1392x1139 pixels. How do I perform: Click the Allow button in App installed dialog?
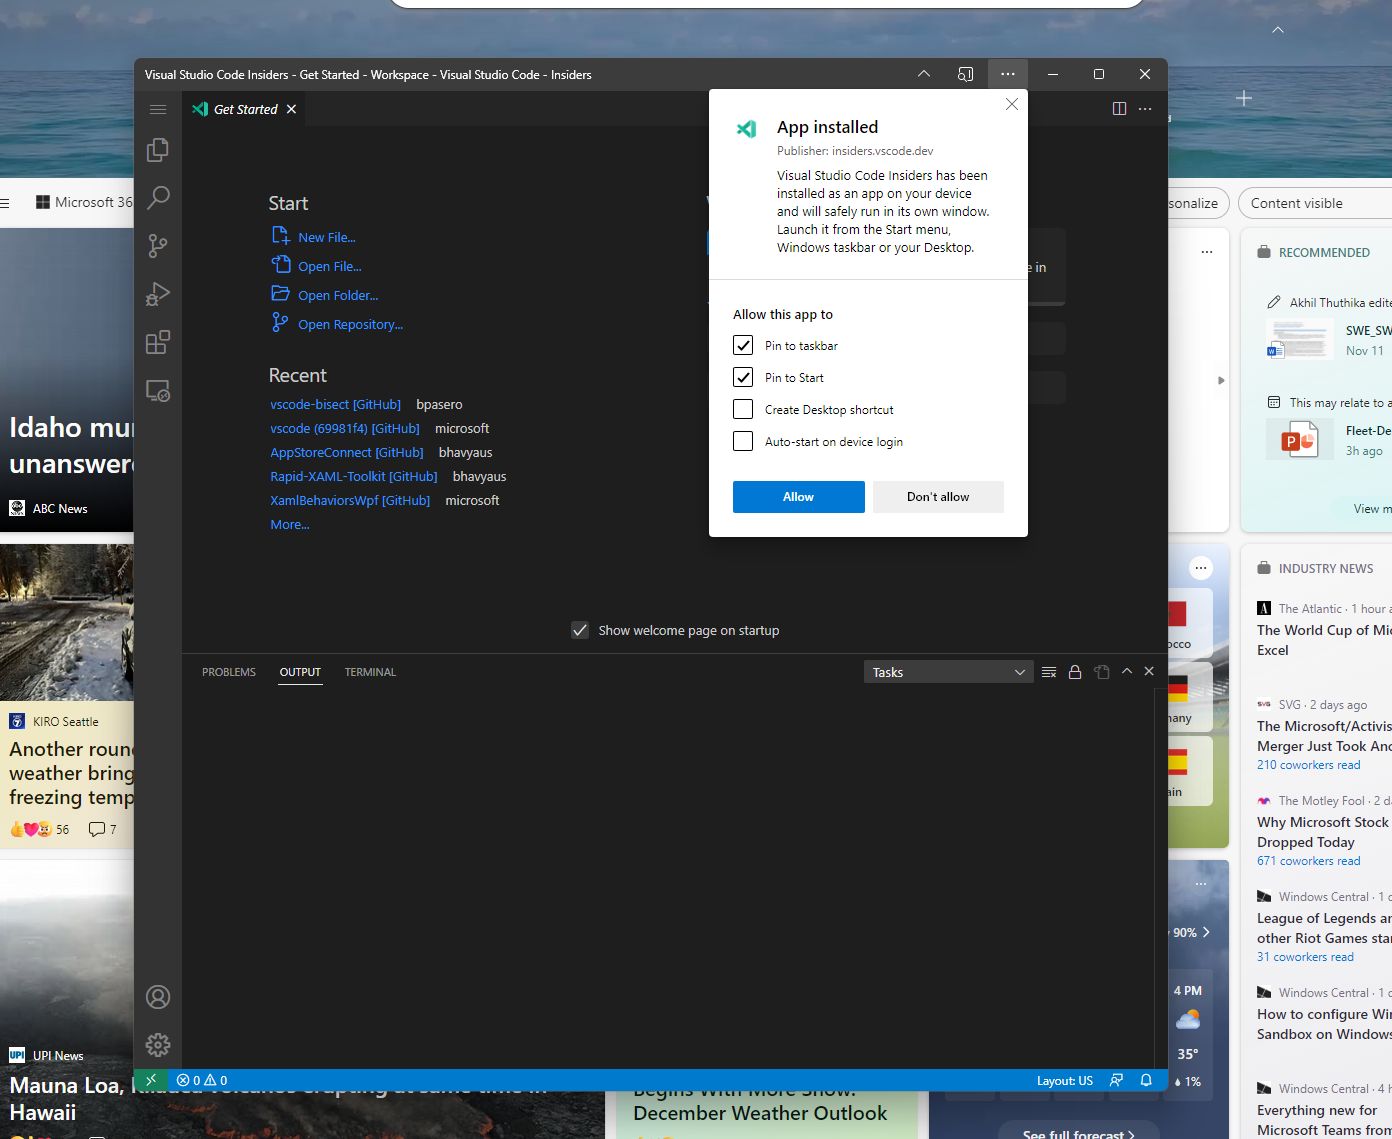click(798, 496)
